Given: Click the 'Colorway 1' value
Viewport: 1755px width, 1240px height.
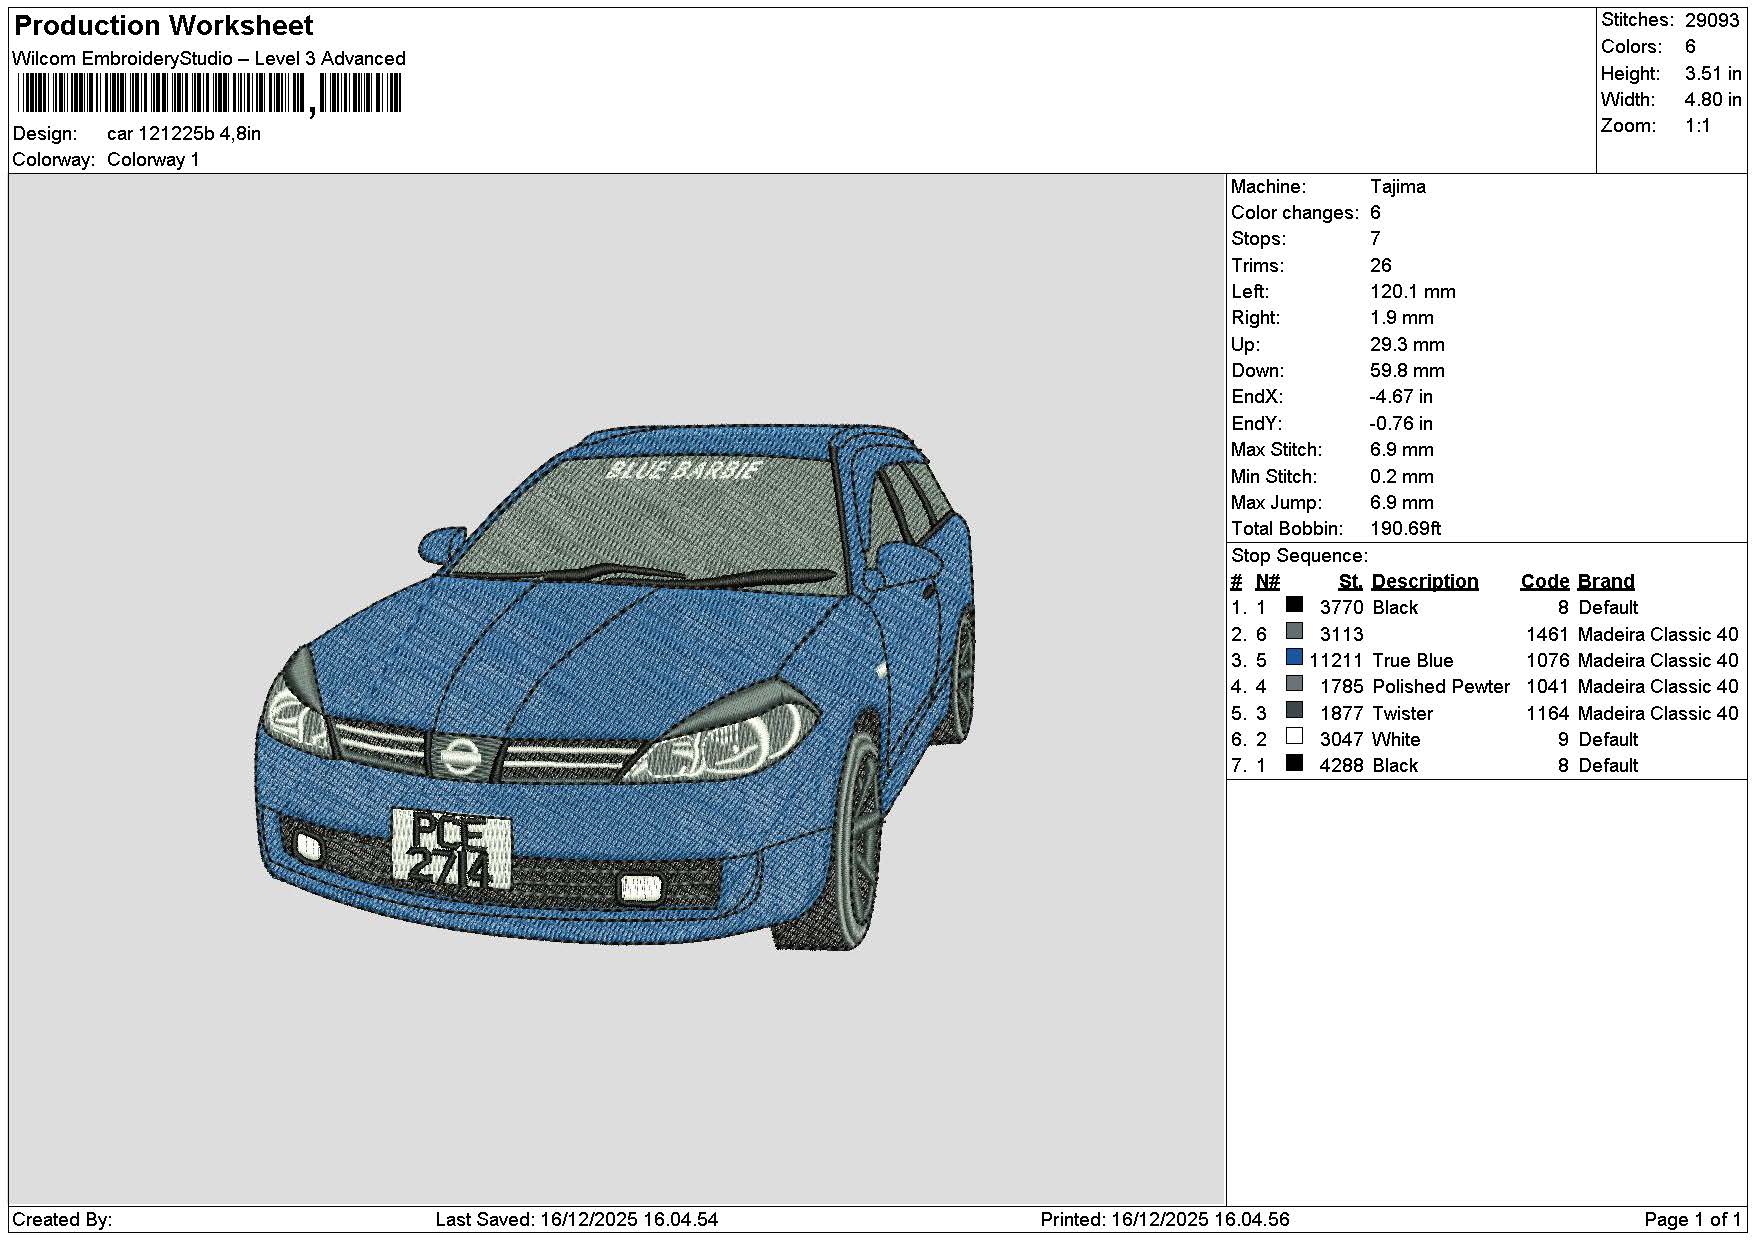Looking at the screenshot, I should (153, 159).
